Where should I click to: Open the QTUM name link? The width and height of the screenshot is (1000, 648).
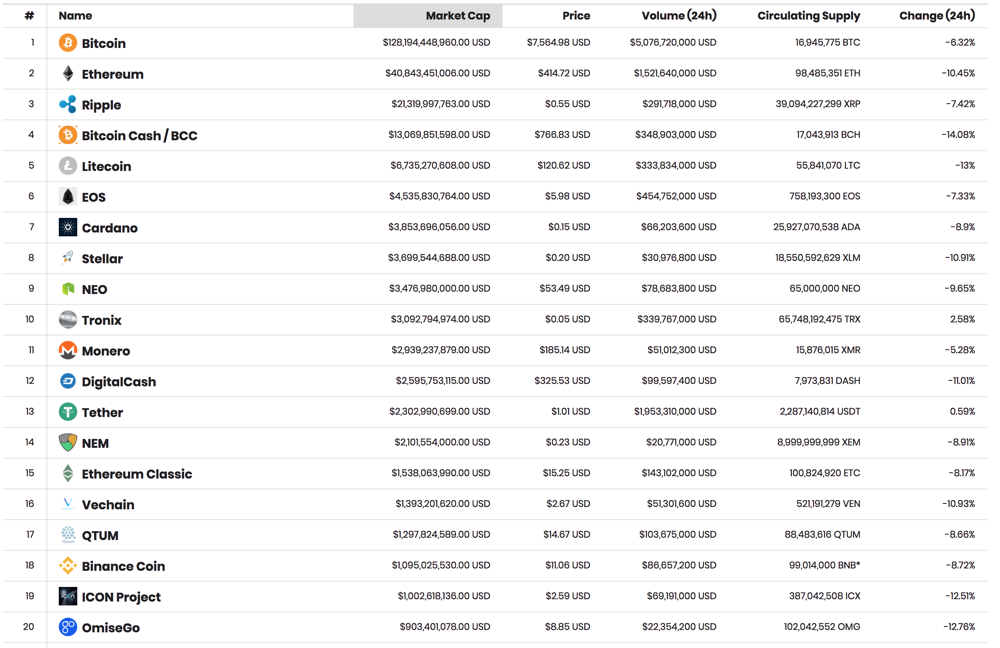point(100,536)
